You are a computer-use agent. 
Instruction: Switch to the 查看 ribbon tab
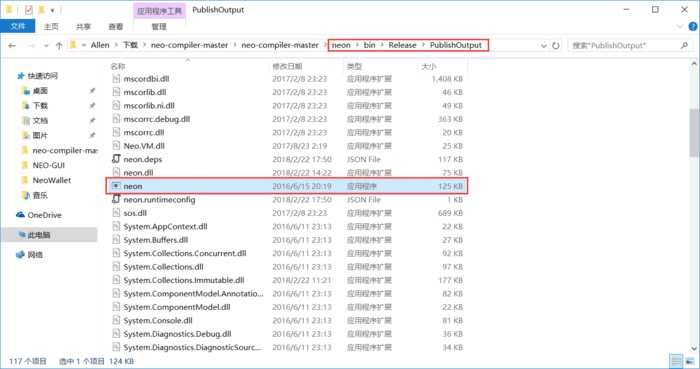[x=116, y=27]
